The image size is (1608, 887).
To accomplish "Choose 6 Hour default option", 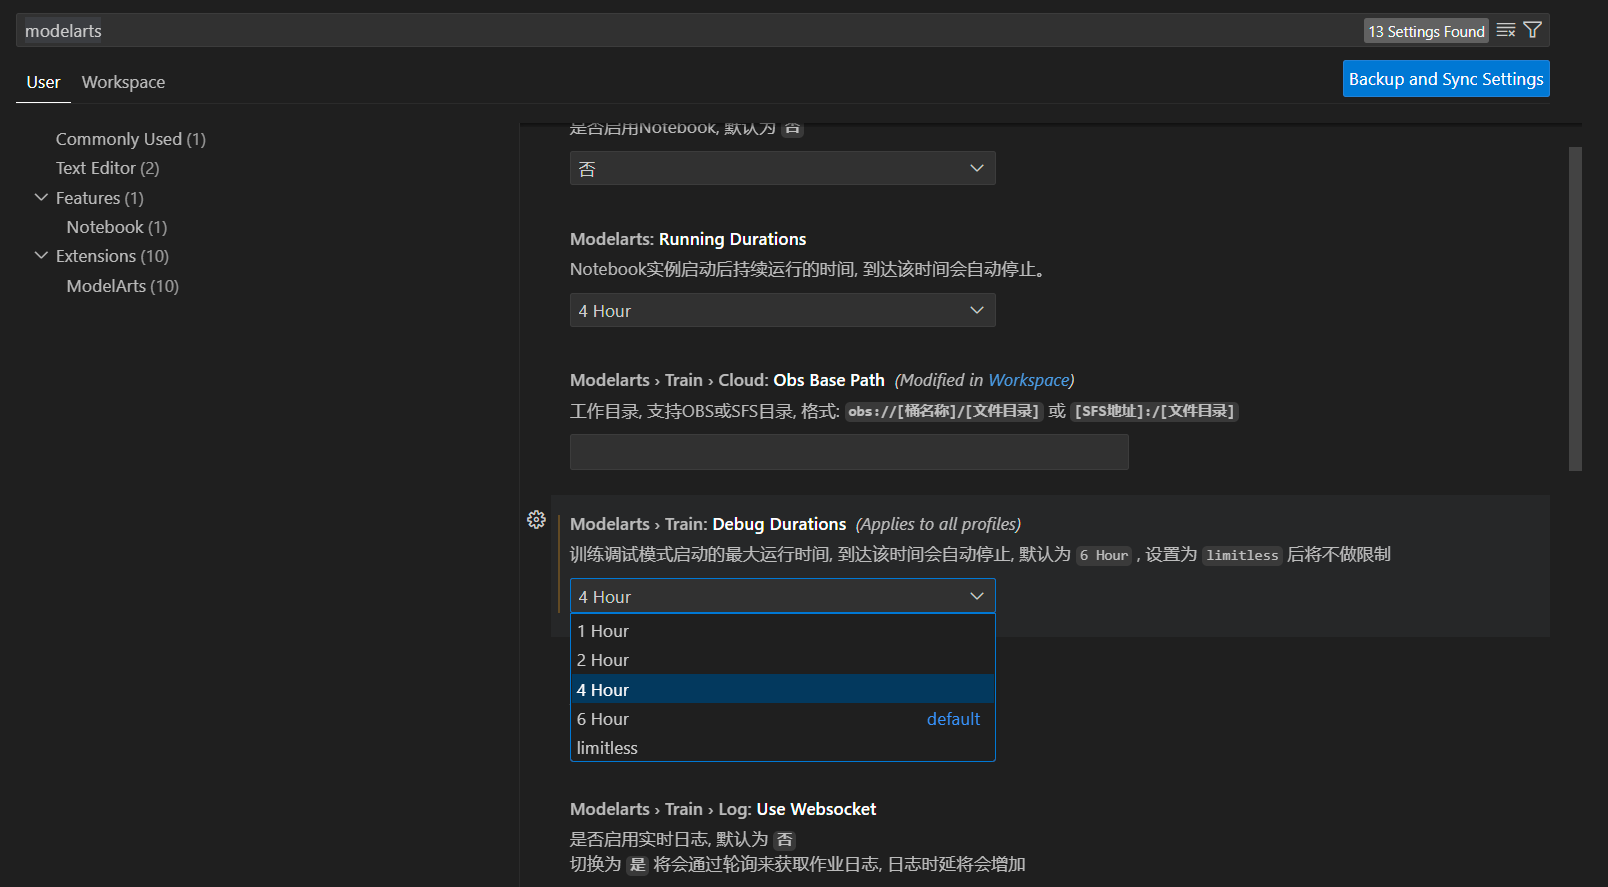I will (783, 718).
